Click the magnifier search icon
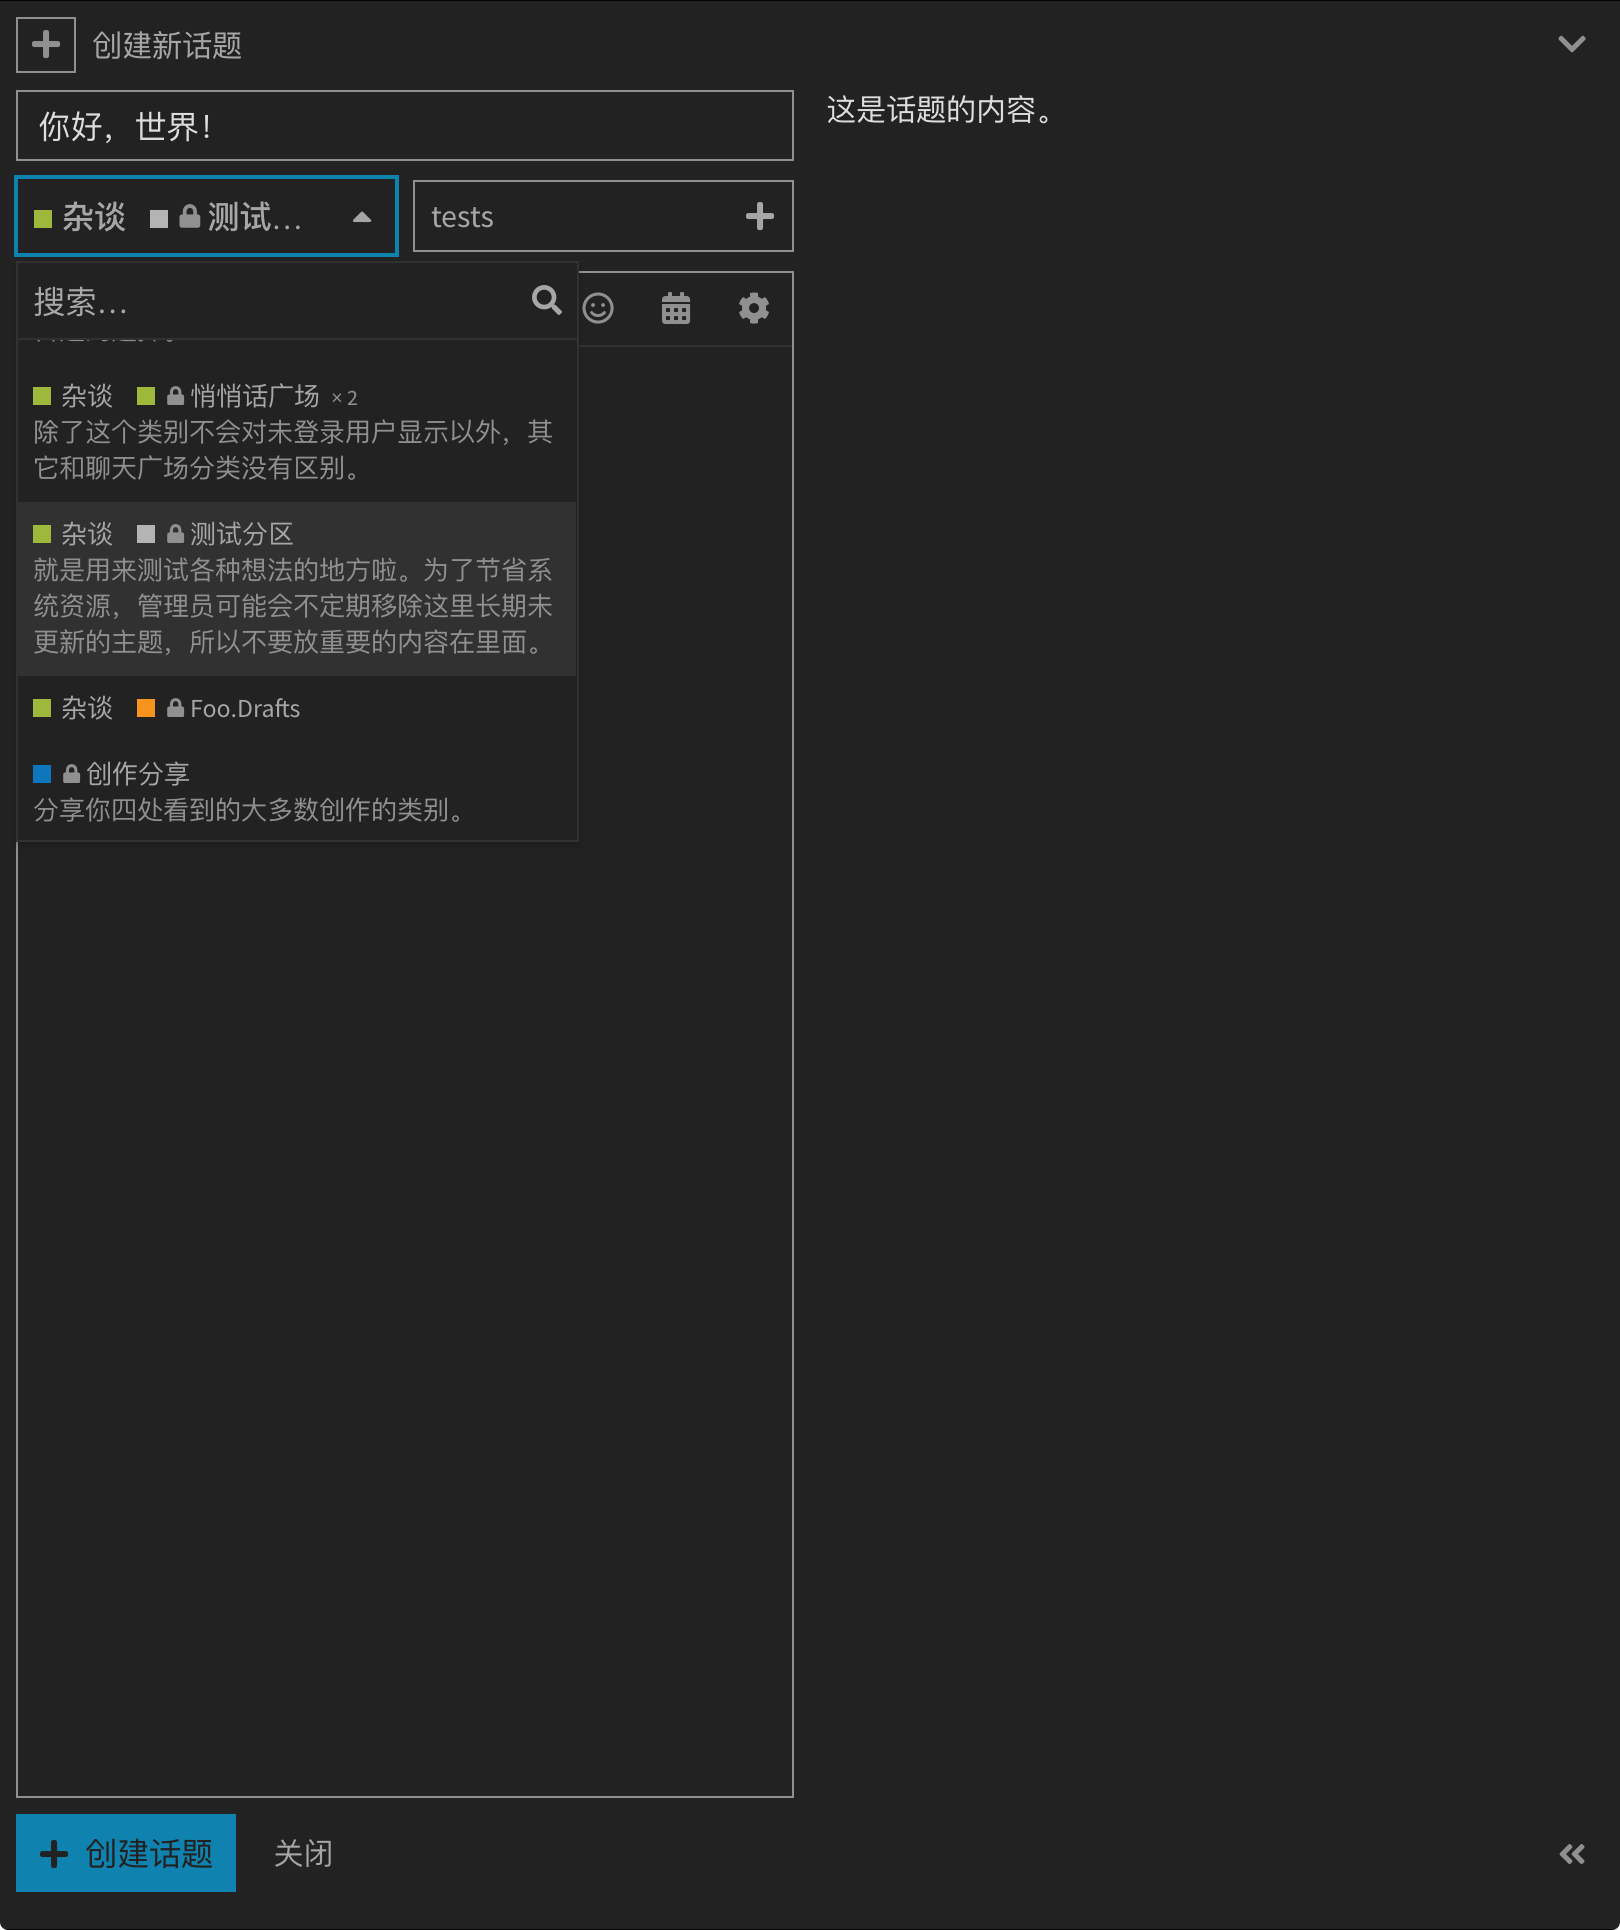1620x1930 pixels. [546, 300]
